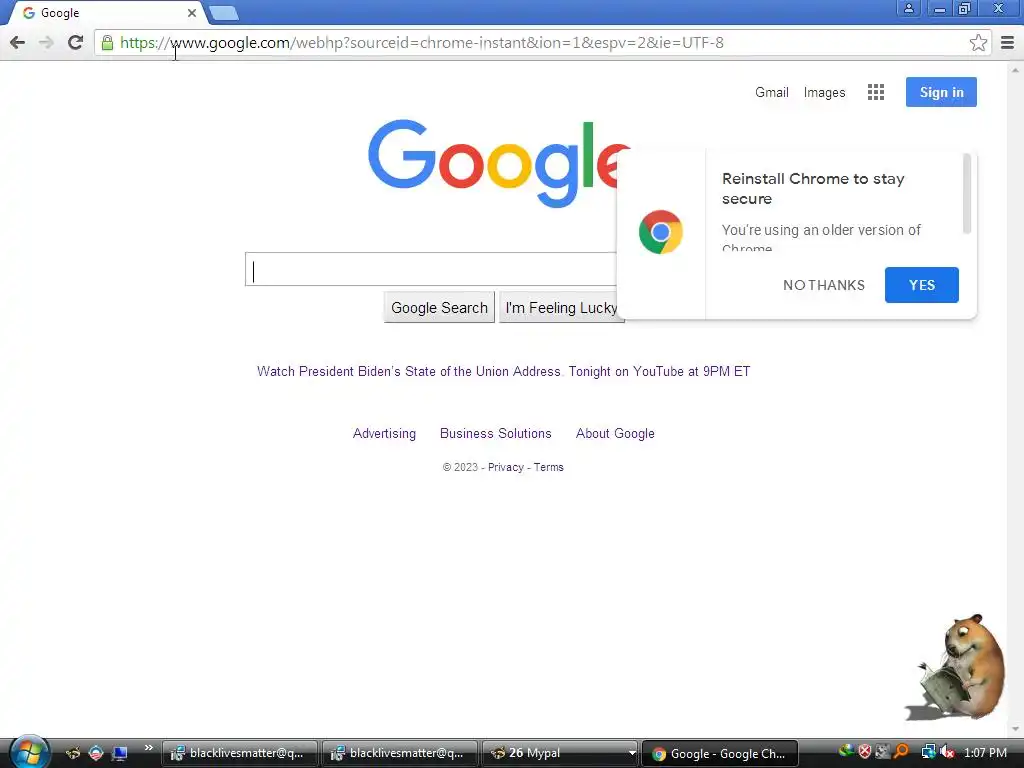Click the Google logo
Viewport: 1024px width, 768px height.
[498, 162]
